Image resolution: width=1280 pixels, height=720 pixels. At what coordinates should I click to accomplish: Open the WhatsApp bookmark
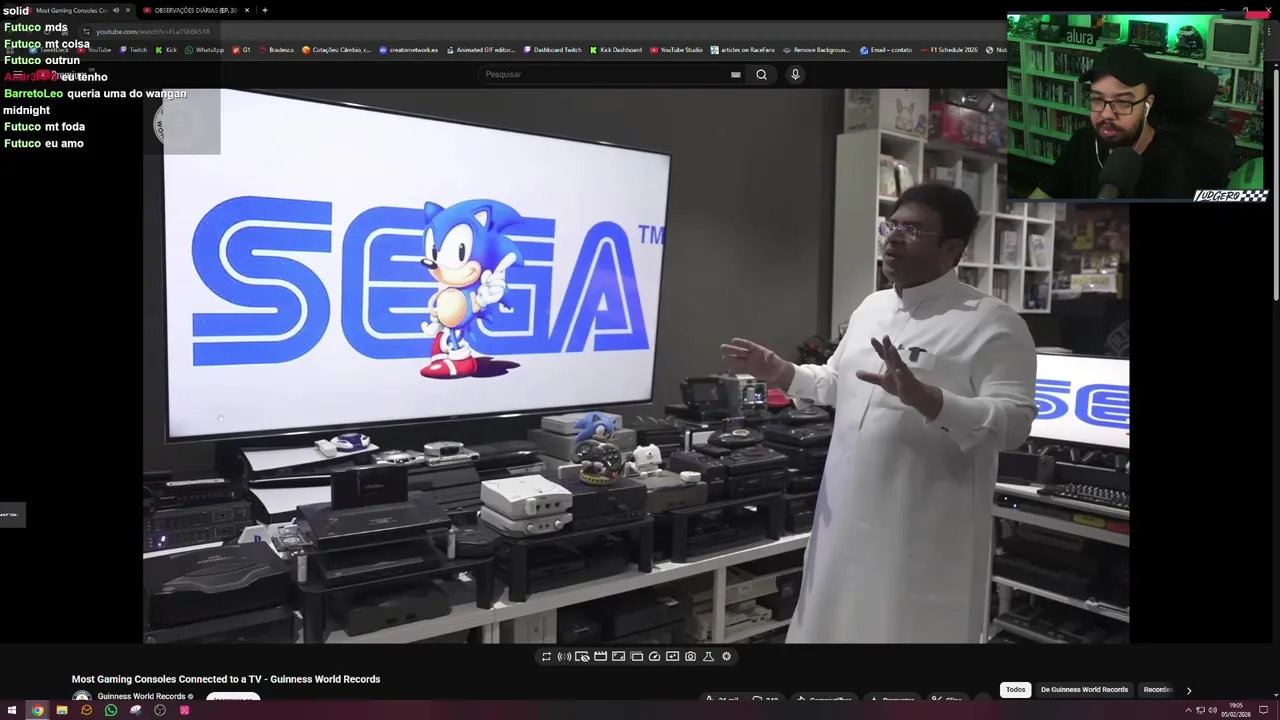coord(205,50)
